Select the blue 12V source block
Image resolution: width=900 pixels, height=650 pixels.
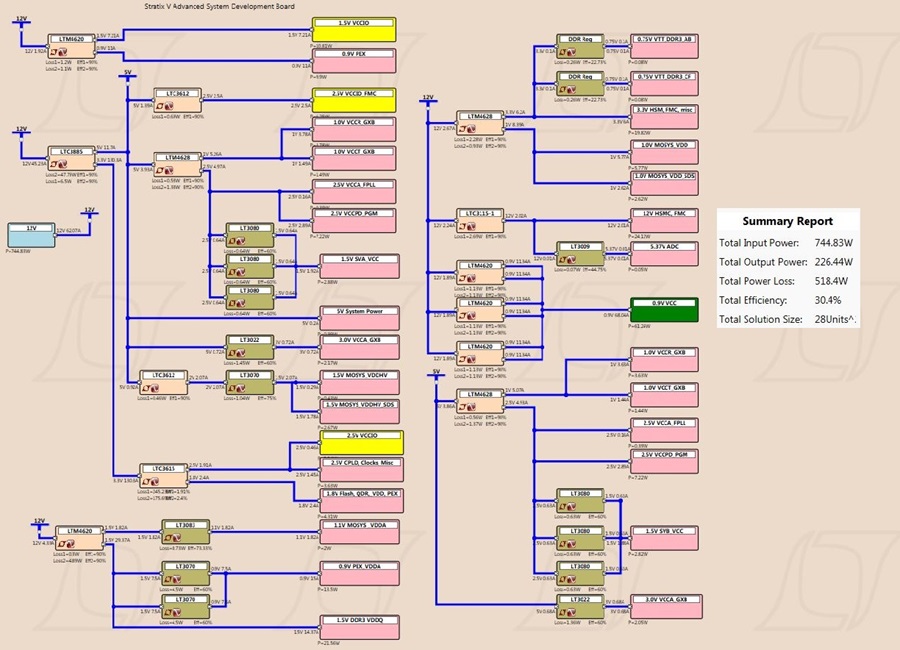click(x=32, y=235)
